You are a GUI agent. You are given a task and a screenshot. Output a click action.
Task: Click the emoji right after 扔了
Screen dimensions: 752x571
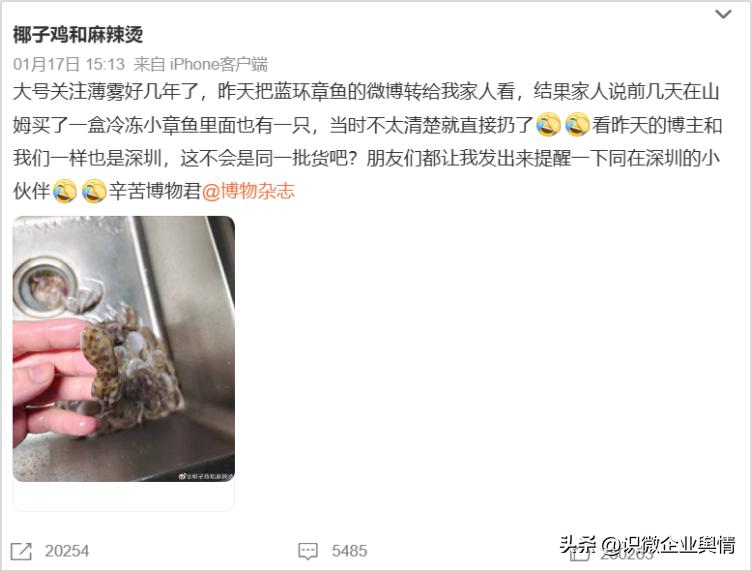[x=548, y=125]
